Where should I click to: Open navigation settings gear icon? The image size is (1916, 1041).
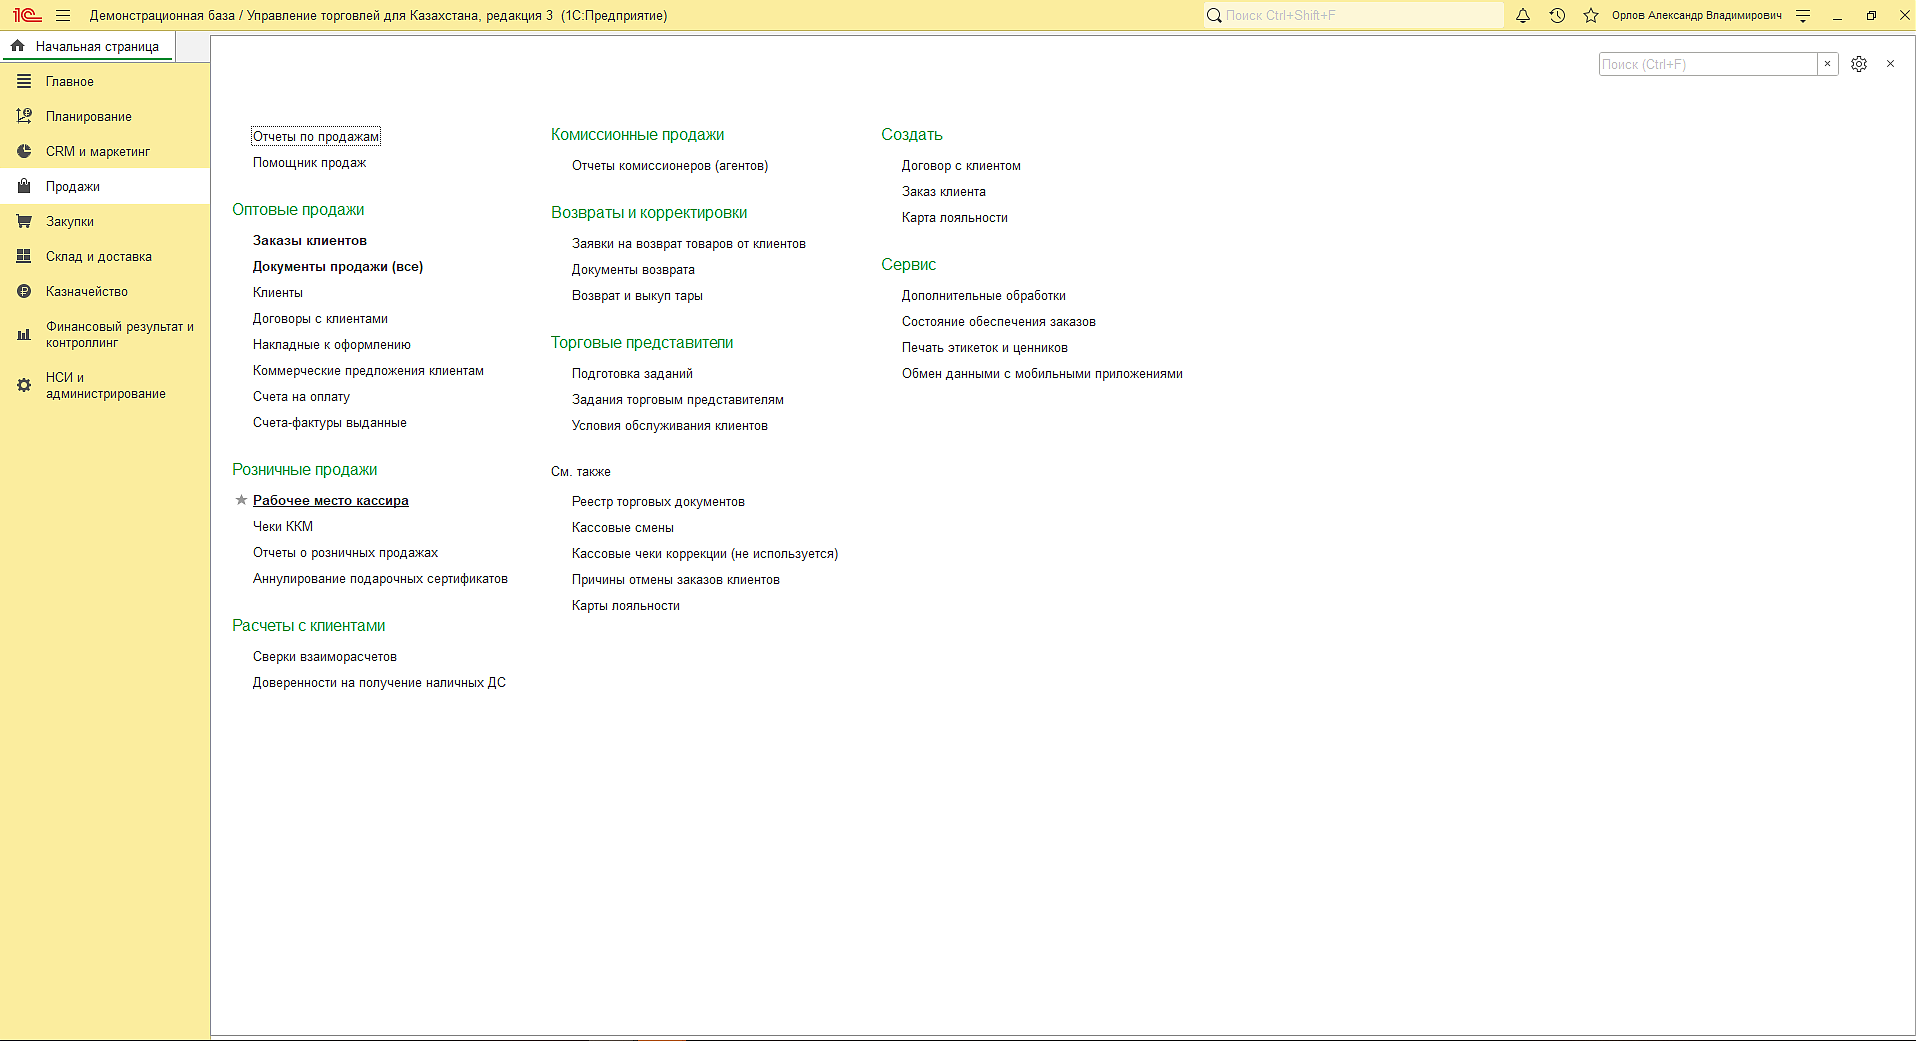pos(1859,64)
